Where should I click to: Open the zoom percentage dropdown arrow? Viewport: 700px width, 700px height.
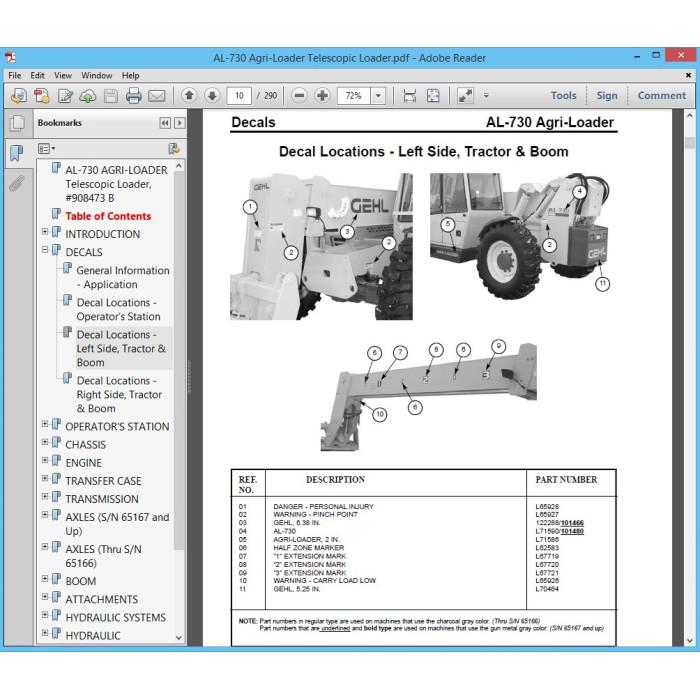tap(378, 96)
